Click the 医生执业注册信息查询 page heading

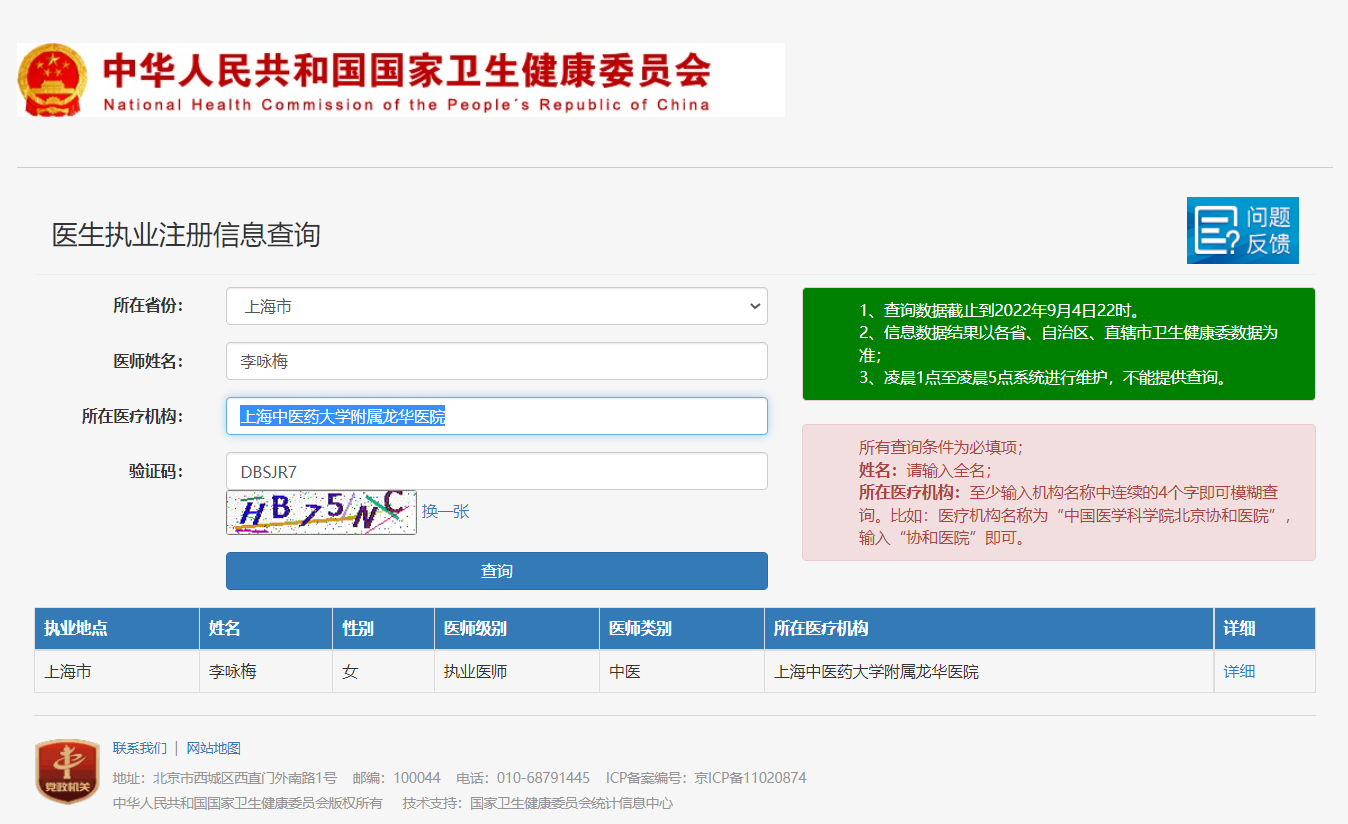(186, 235)
